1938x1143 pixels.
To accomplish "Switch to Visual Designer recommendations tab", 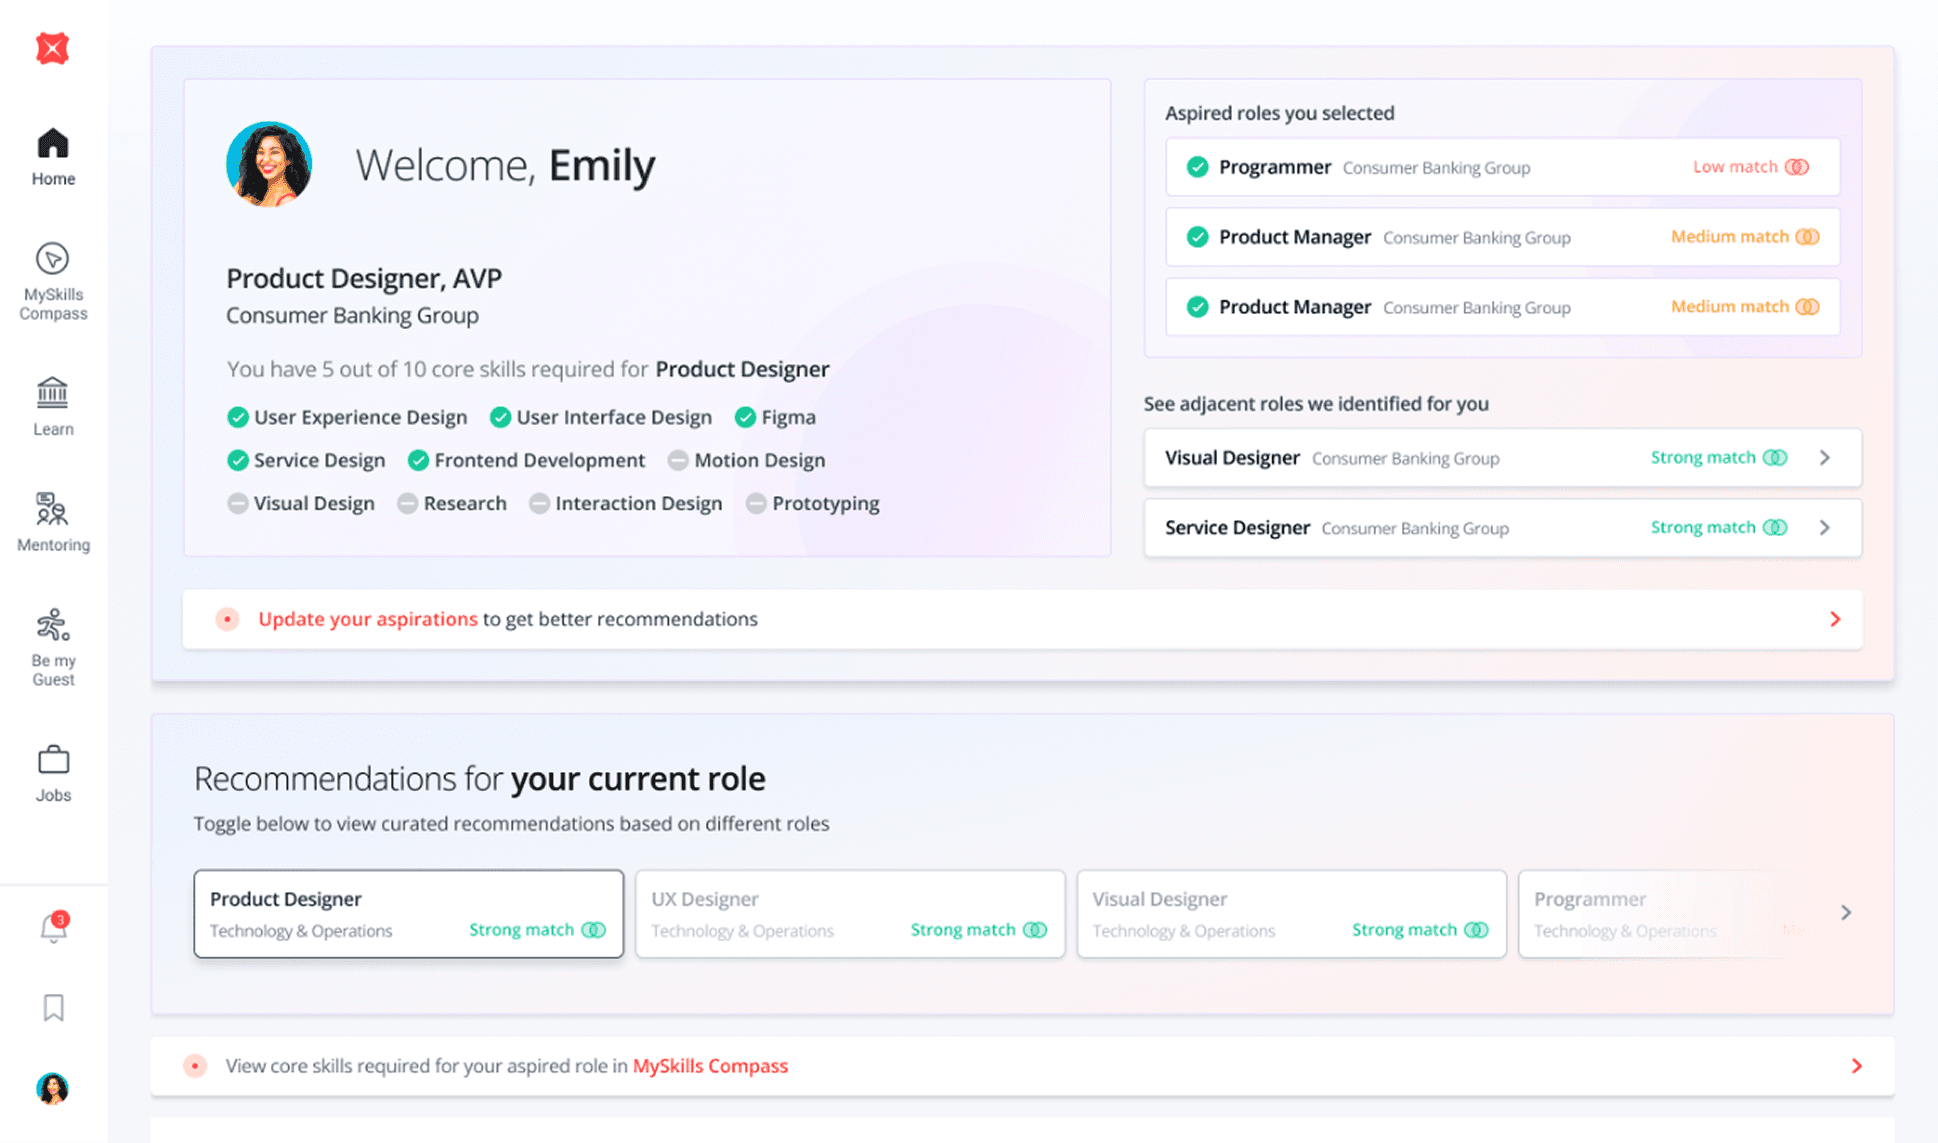I will click(1290, 913).
